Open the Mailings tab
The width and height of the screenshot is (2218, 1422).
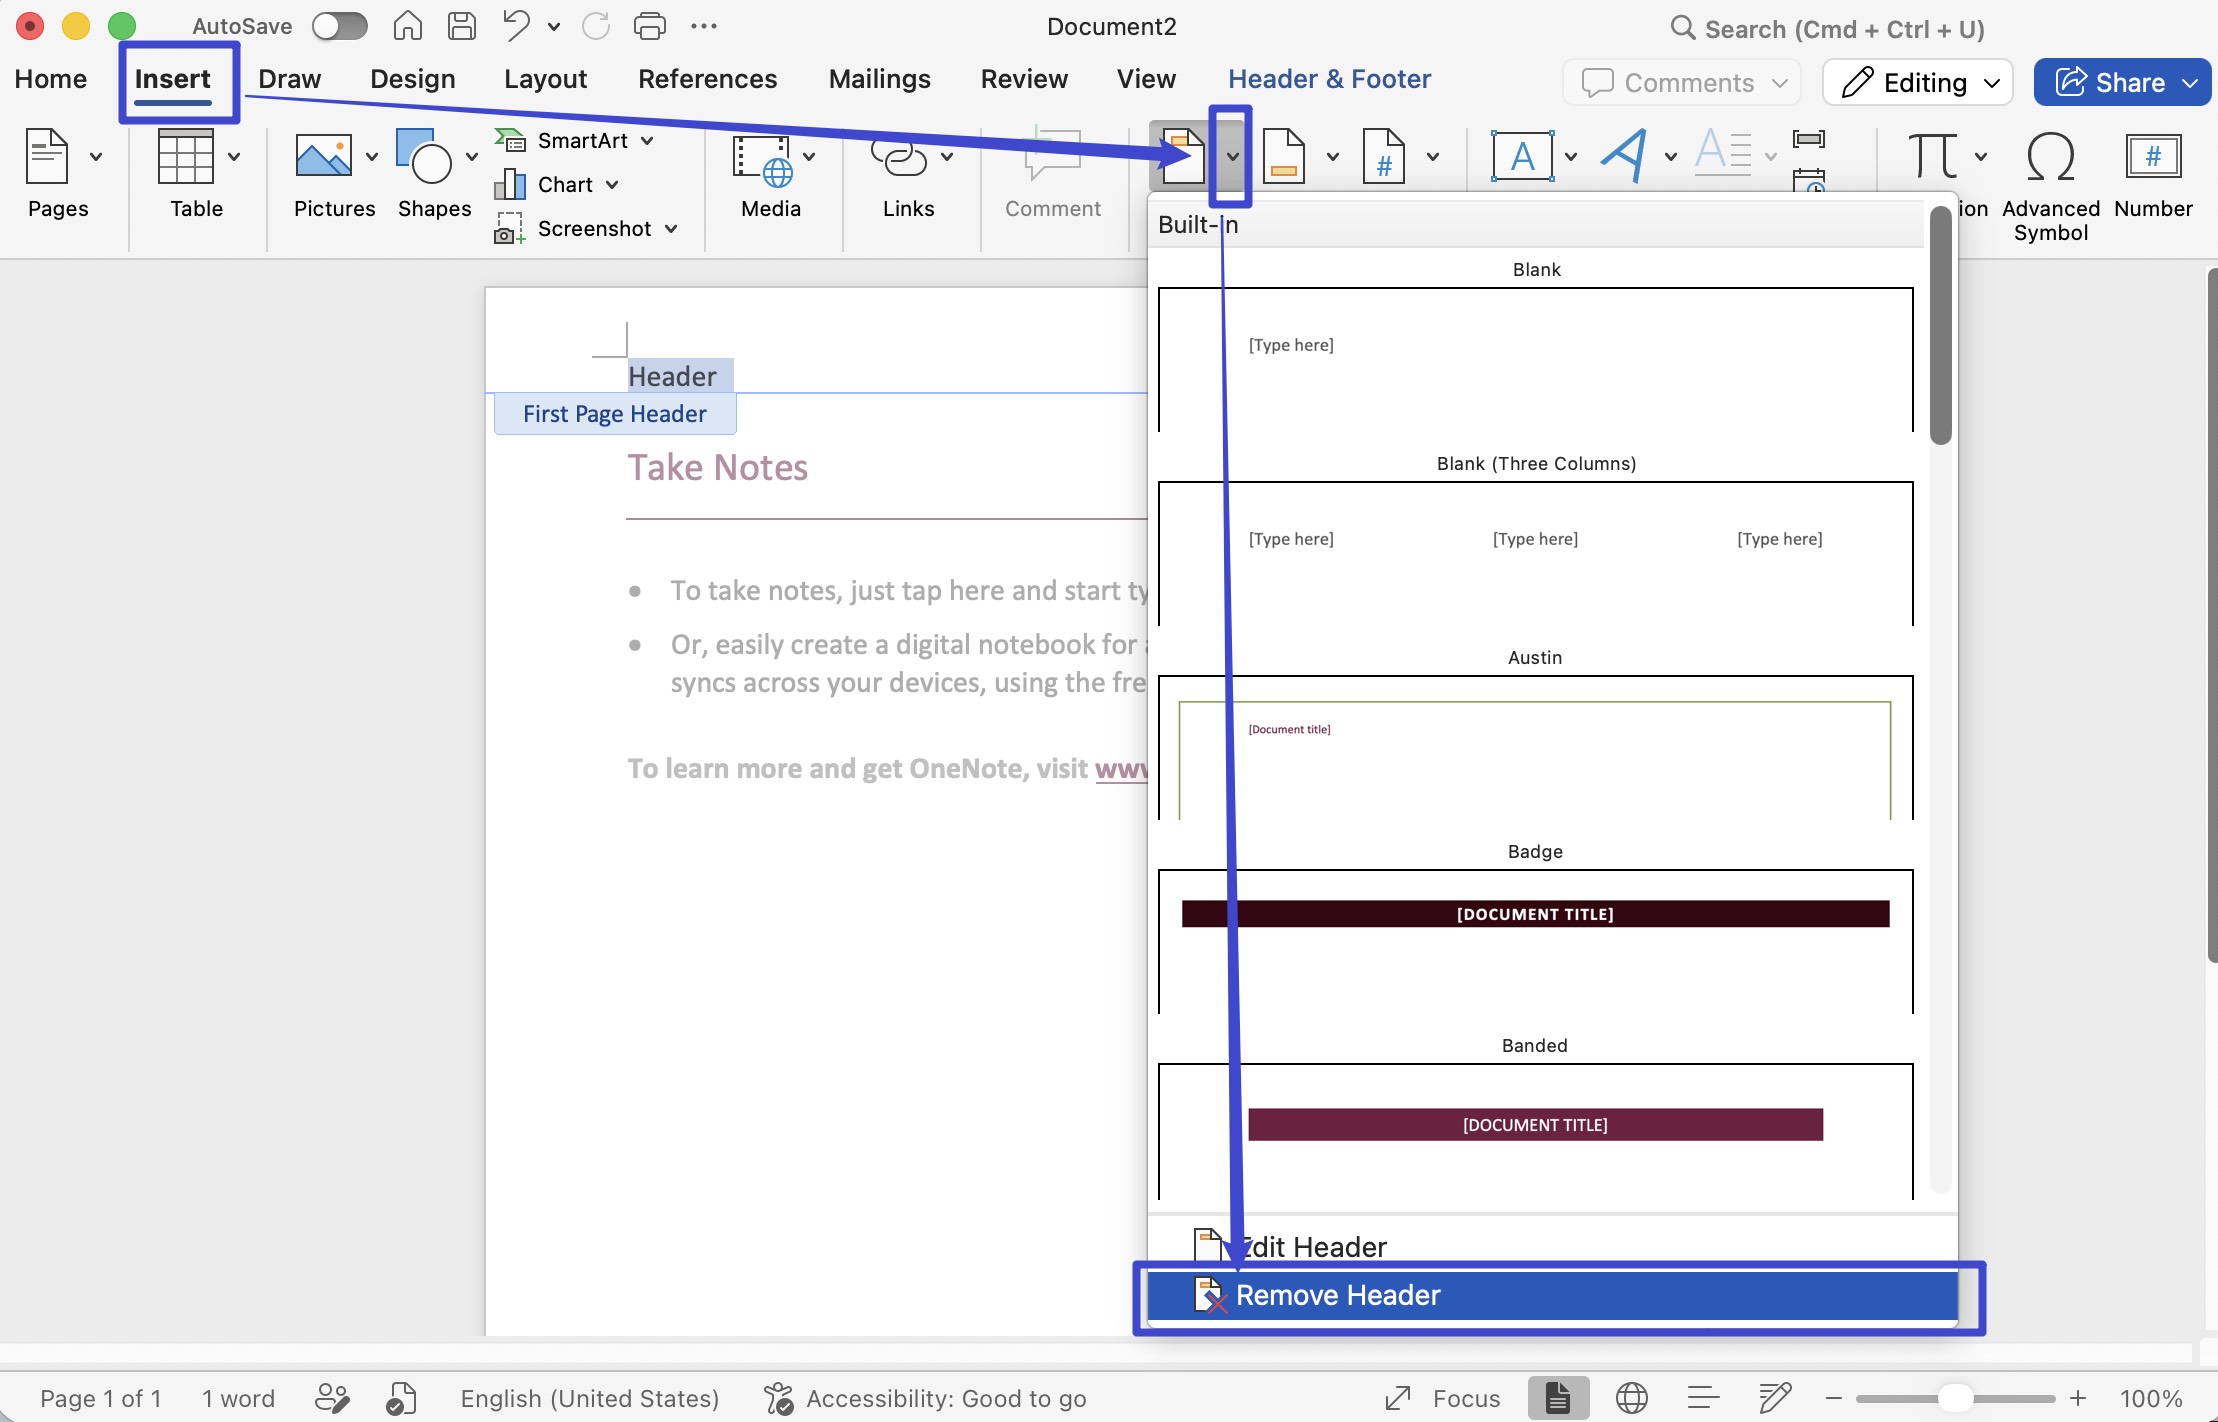tap(880, 79)
